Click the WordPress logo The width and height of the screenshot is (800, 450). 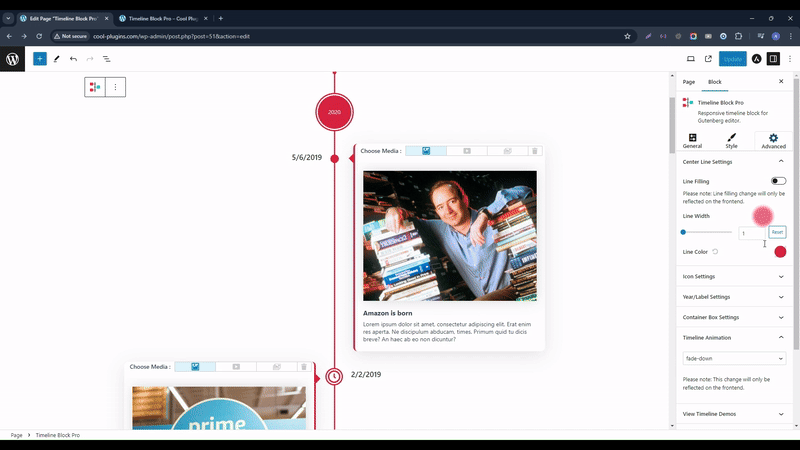coord(13,59)
